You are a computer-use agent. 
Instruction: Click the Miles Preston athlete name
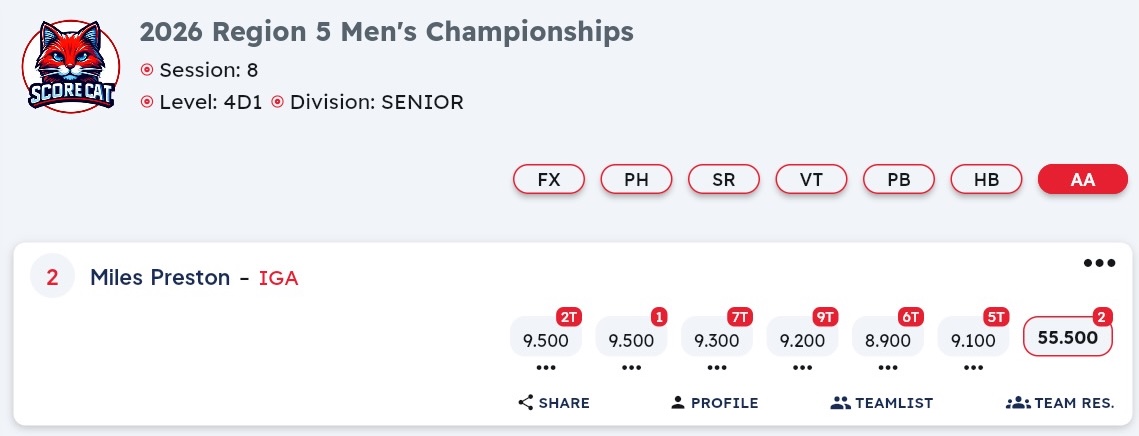click(160, 278)
